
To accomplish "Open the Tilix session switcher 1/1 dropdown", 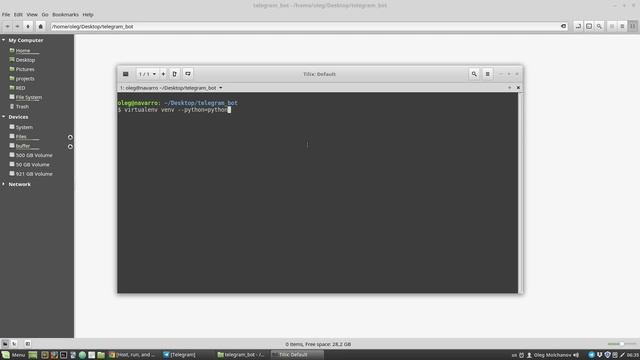I will pos(147,74).
